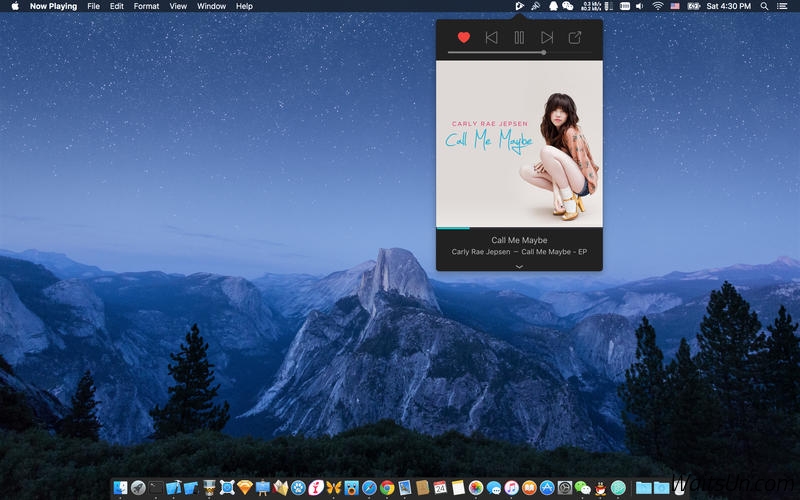This screenshot has width=800, height=500.
Task: Open the View menu
Action: point(178,6)
